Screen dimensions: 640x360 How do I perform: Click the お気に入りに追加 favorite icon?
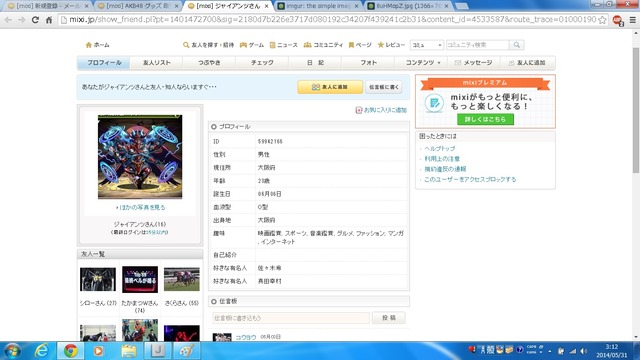point(359,110)
